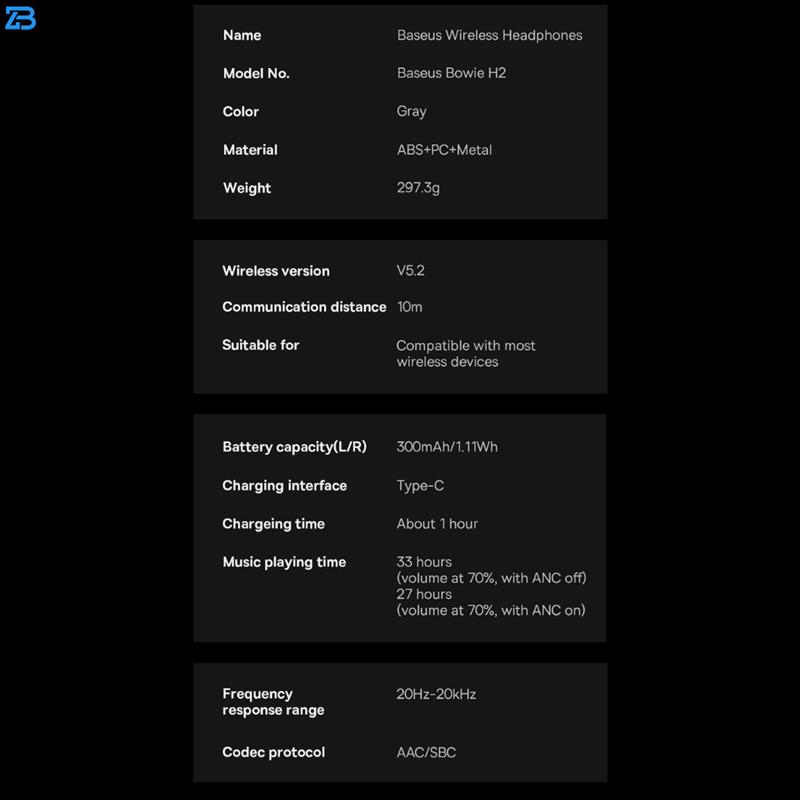Click the '20Hz-20kHz' frequency range value
The image size is (800, 800).
(x=436, y=694)
